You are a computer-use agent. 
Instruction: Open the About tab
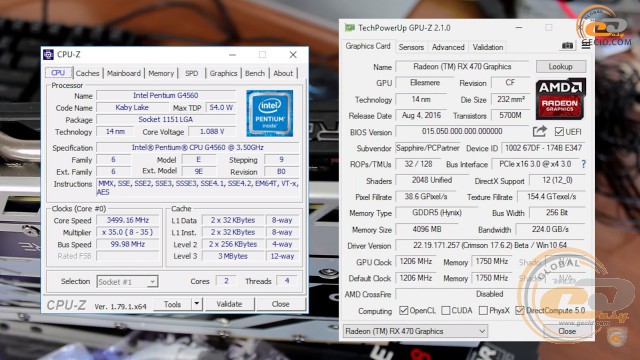click(283, 73)
